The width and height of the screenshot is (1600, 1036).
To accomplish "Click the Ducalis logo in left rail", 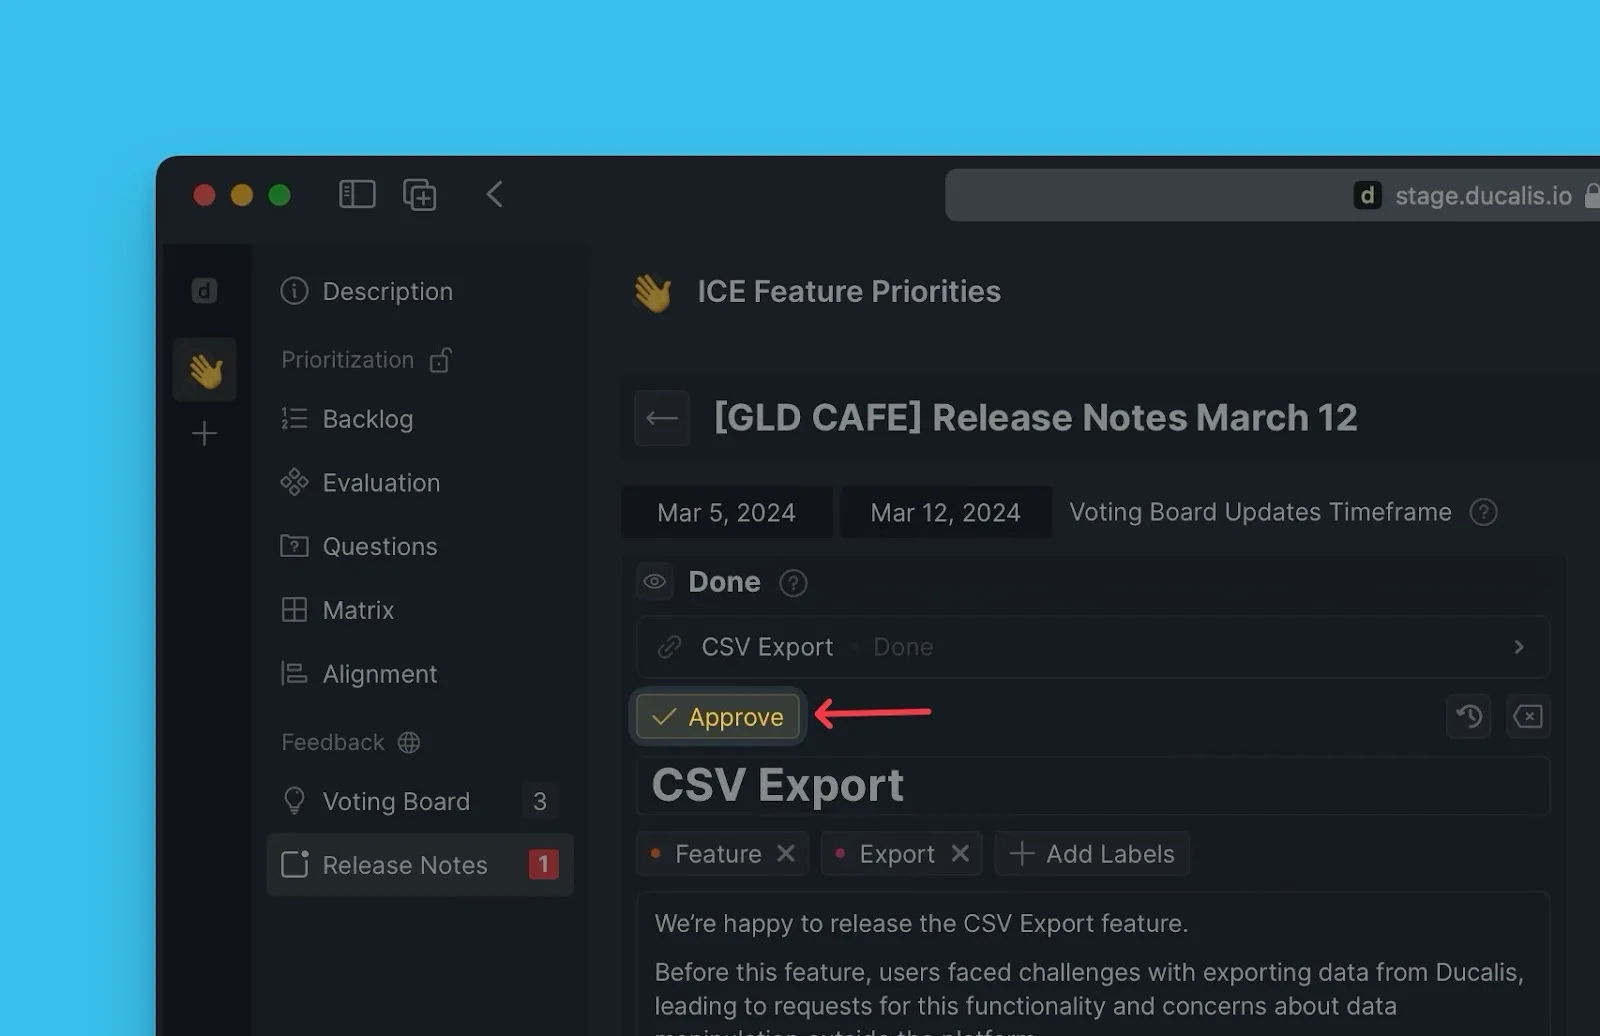I will pyautogui.click(x=204, y=291).
